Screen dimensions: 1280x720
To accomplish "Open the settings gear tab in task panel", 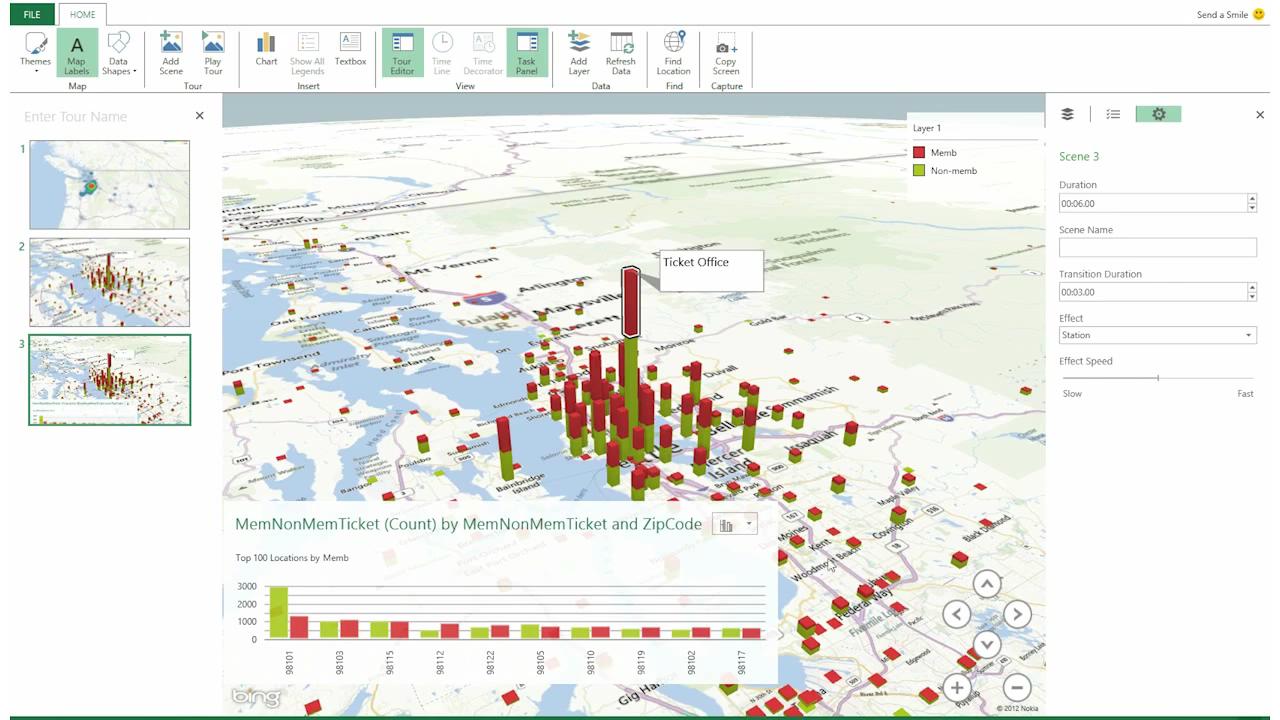I will tap(1158, 114).
